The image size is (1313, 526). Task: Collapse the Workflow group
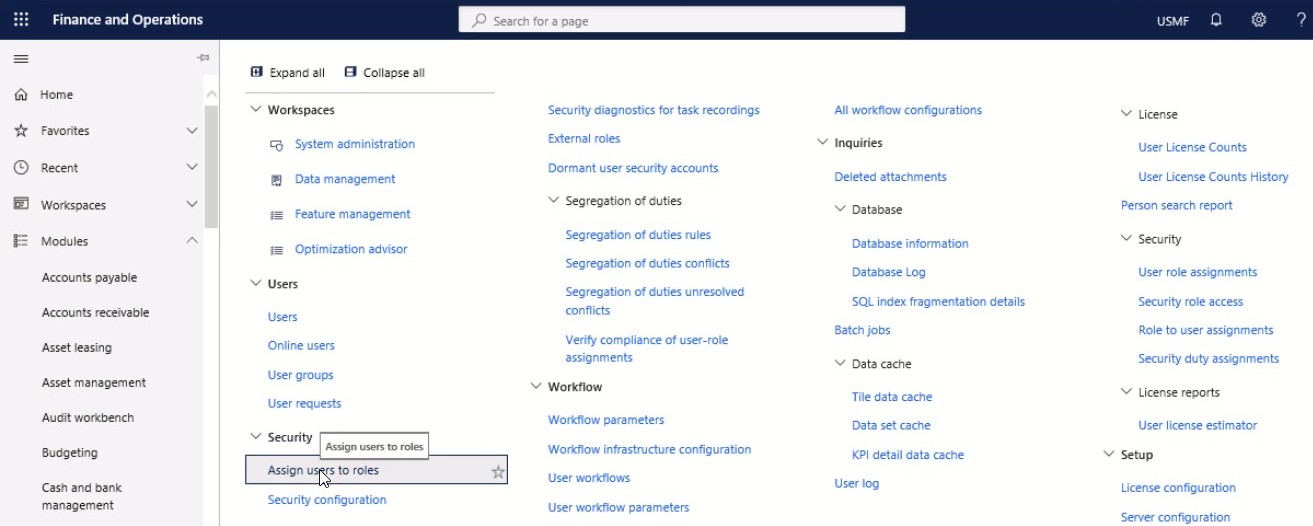click(536, 387)
